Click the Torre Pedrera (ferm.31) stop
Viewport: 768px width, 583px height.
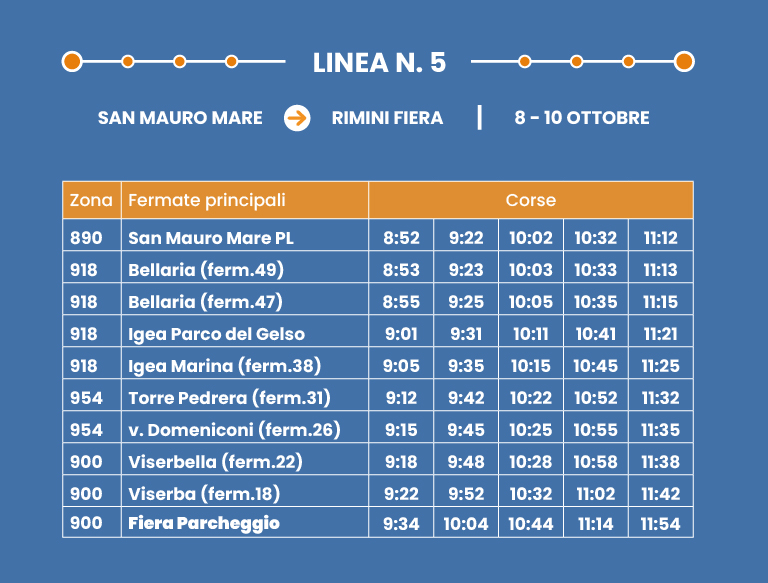229,398
